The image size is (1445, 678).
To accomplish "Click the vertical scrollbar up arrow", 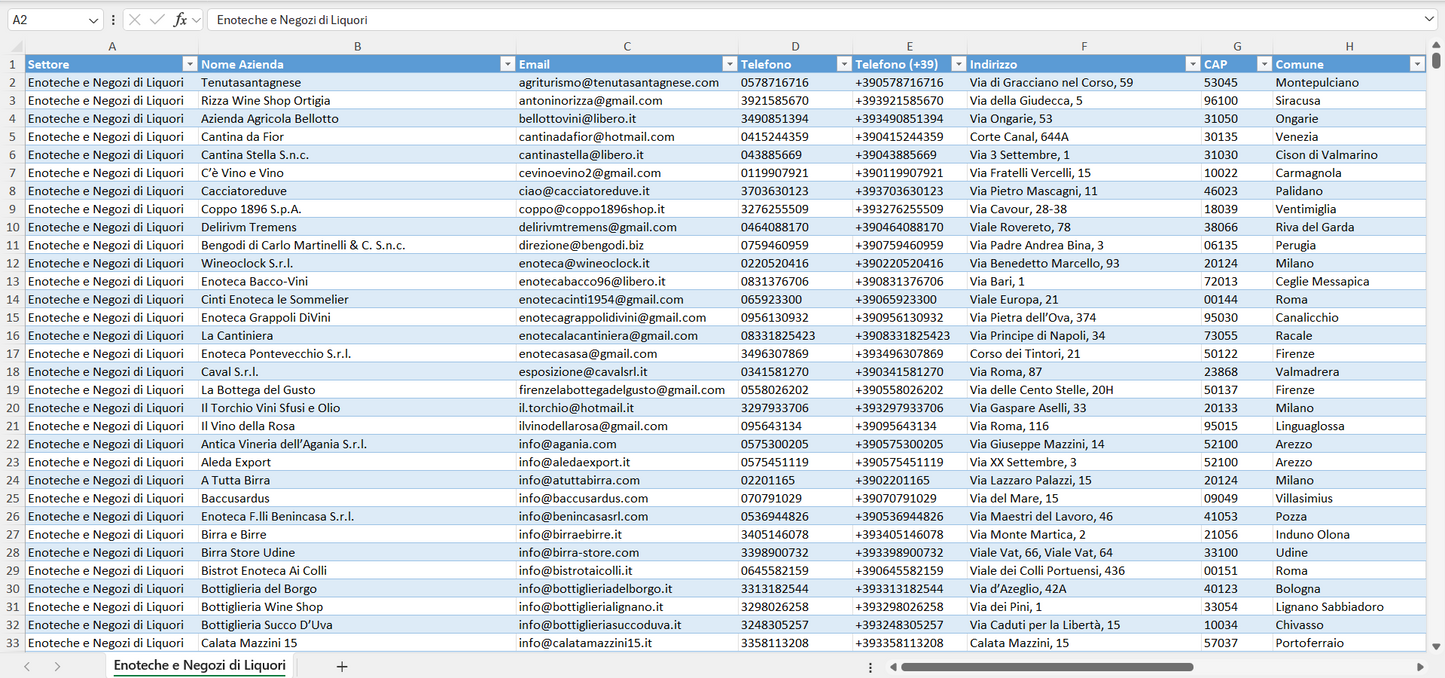I will pos(1437,43).
